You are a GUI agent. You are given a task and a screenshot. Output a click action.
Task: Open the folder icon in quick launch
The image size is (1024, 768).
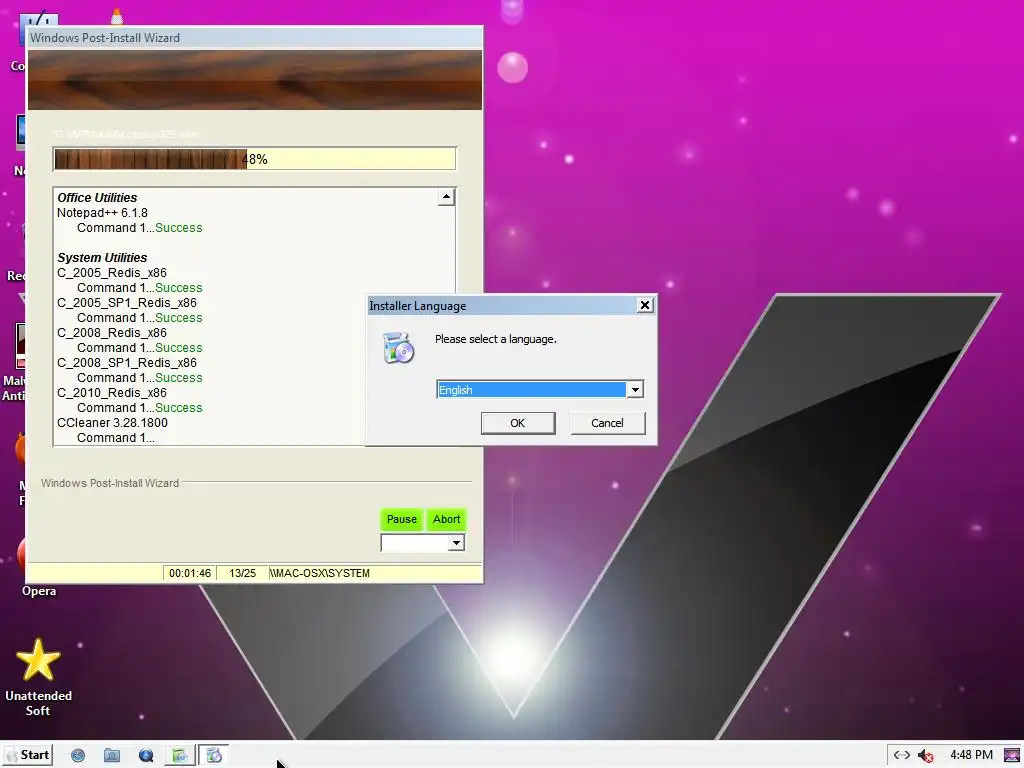(112, 755)
